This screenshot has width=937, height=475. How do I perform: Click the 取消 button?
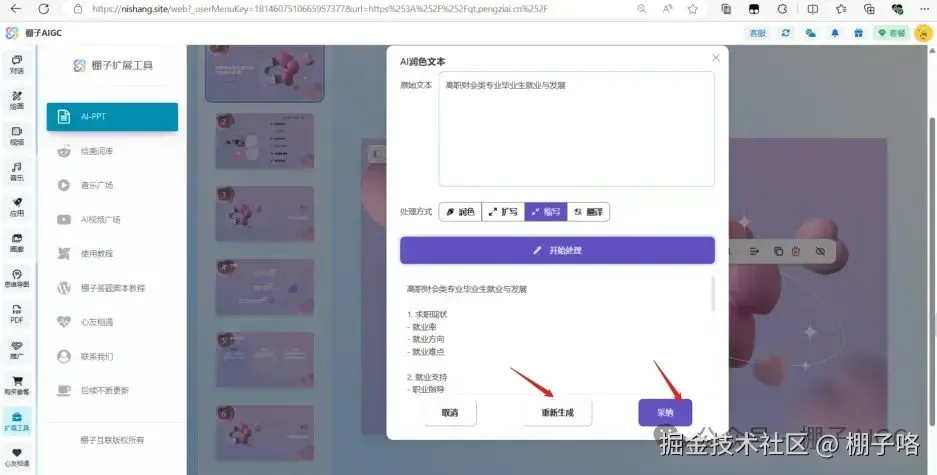(450, 412)
